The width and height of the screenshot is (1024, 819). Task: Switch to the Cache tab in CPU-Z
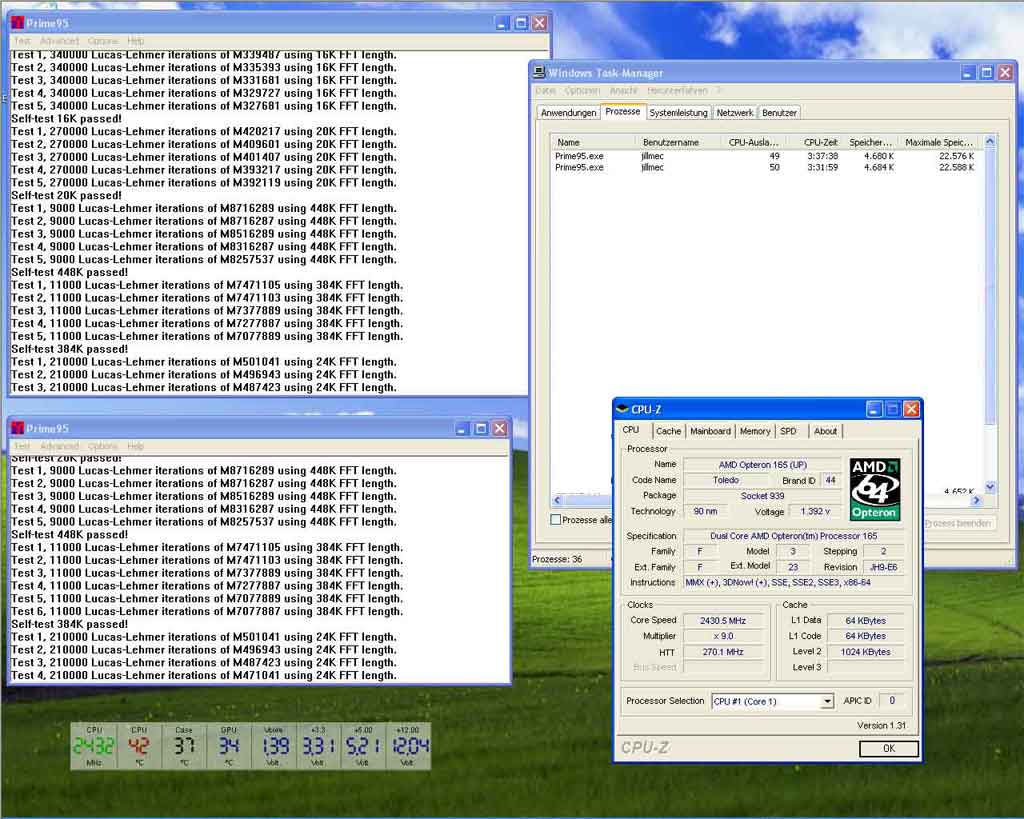point(668,431)
